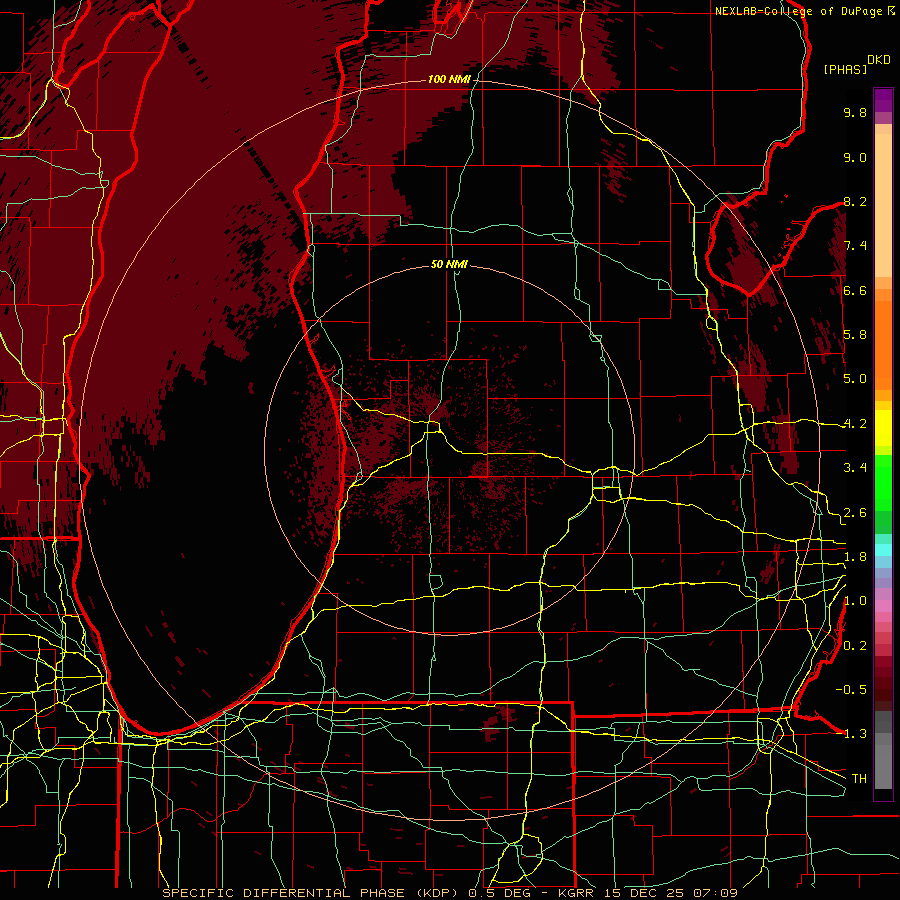
Task: Click the [PHAS] units label
Action: (x=845, y=69)
